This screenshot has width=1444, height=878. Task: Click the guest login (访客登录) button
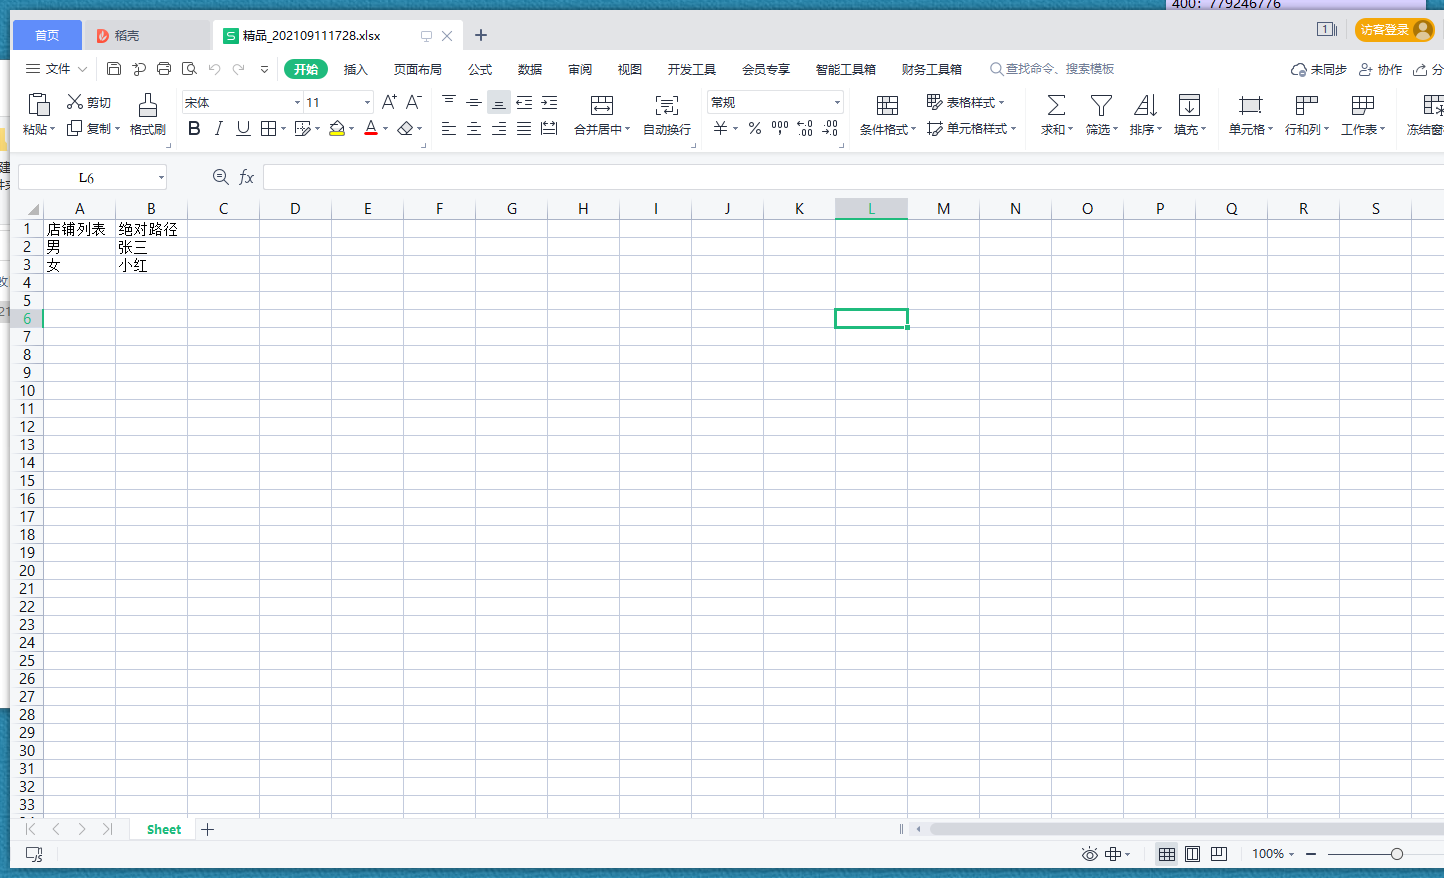click(x=1395, y=30)
